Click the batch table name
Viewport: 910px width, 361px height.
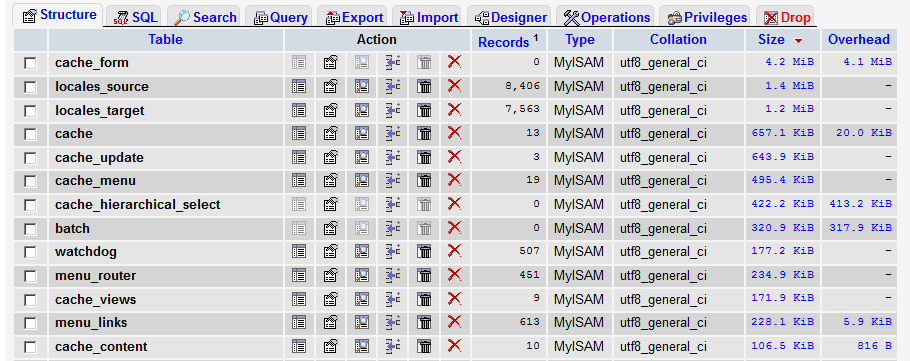(x=73, y=228)
